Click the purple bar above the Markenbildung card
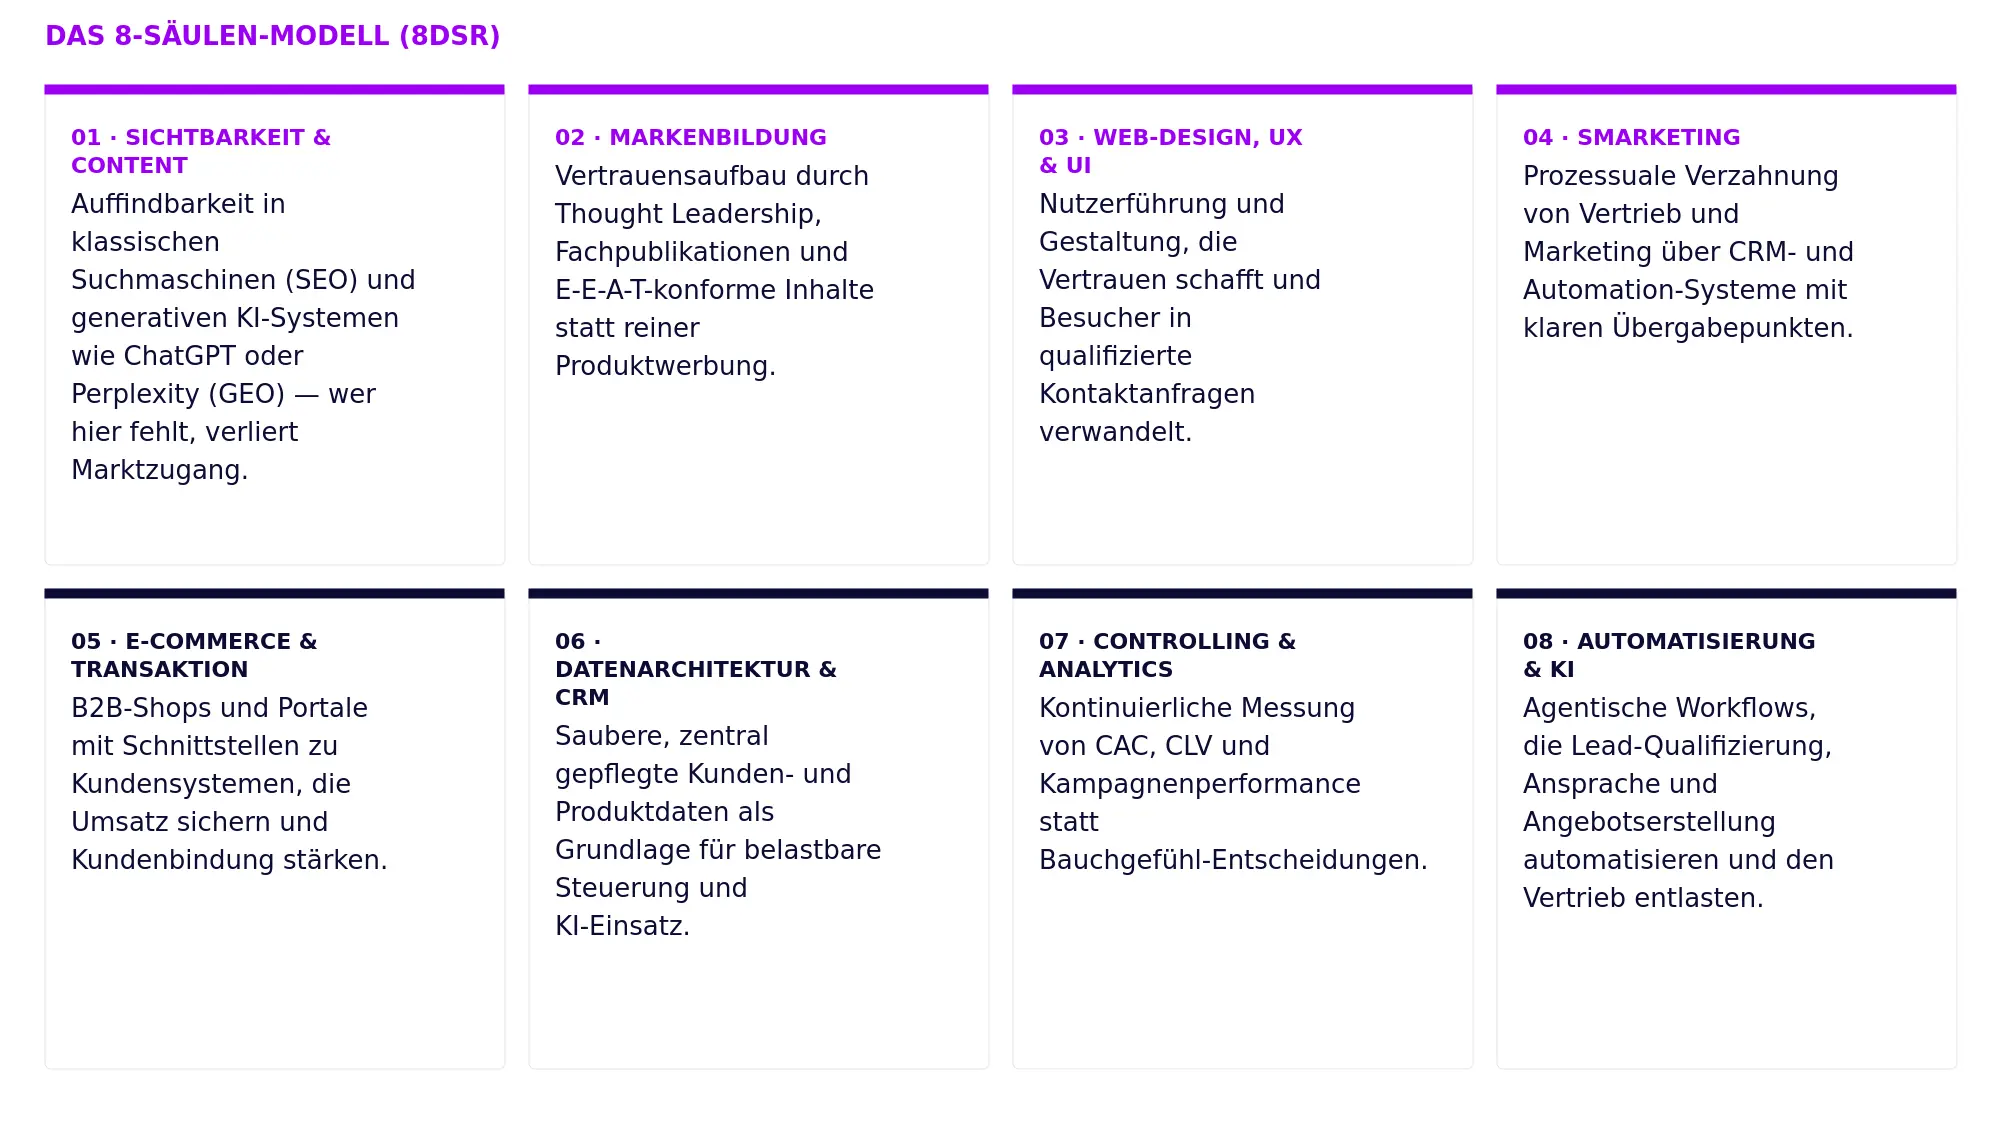Viewport: 2001px width, 1123px height. pyautogui.click(x=758, y=89)
